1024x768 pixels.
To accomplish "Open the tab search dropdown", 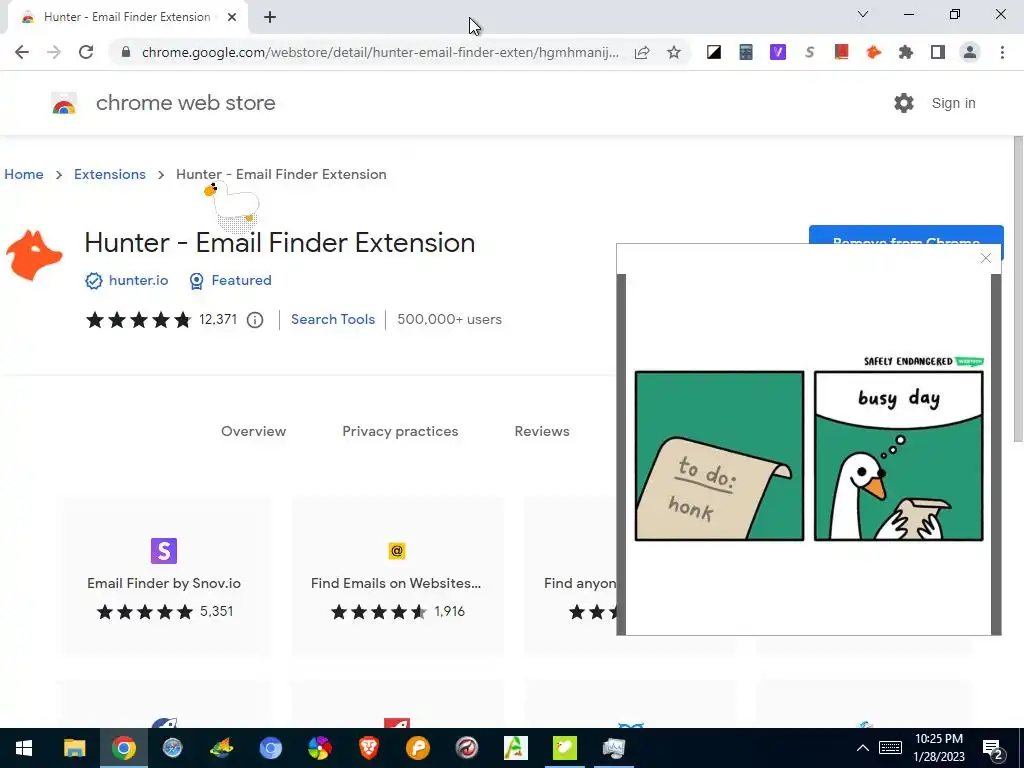I will 863,14.
